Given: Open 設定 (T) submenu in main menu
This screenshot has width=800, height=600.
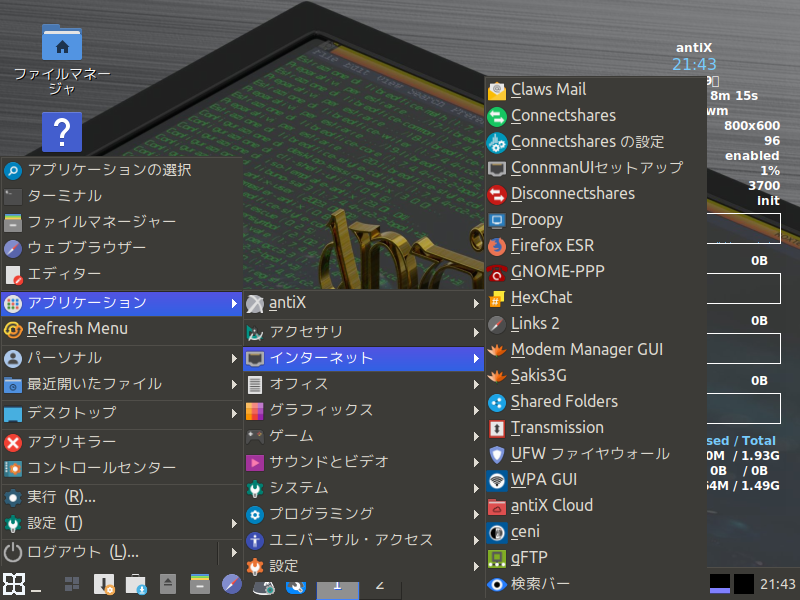Looking at the screenshot, I should coord(121,523).
